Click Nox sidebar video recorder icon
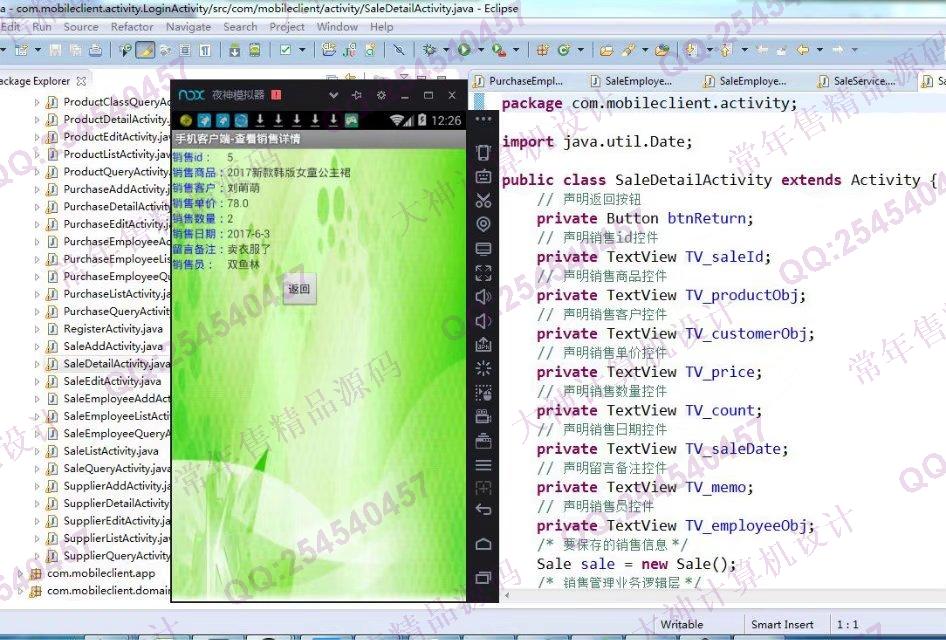Viewport: 946px width, 640px height. (483, 417)
